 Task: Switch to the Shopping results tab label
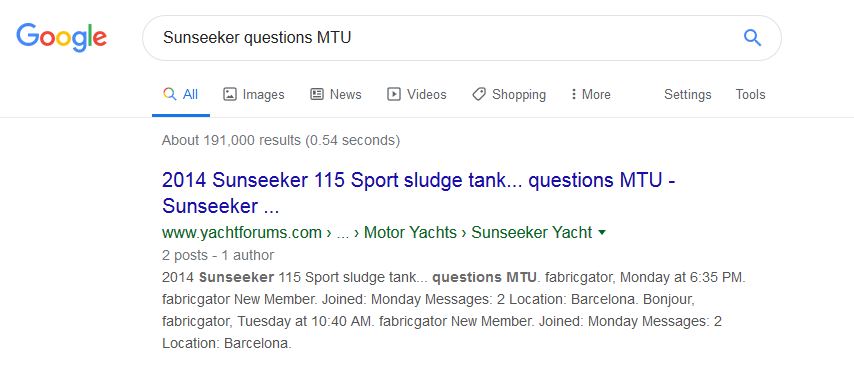coord(518,94)
